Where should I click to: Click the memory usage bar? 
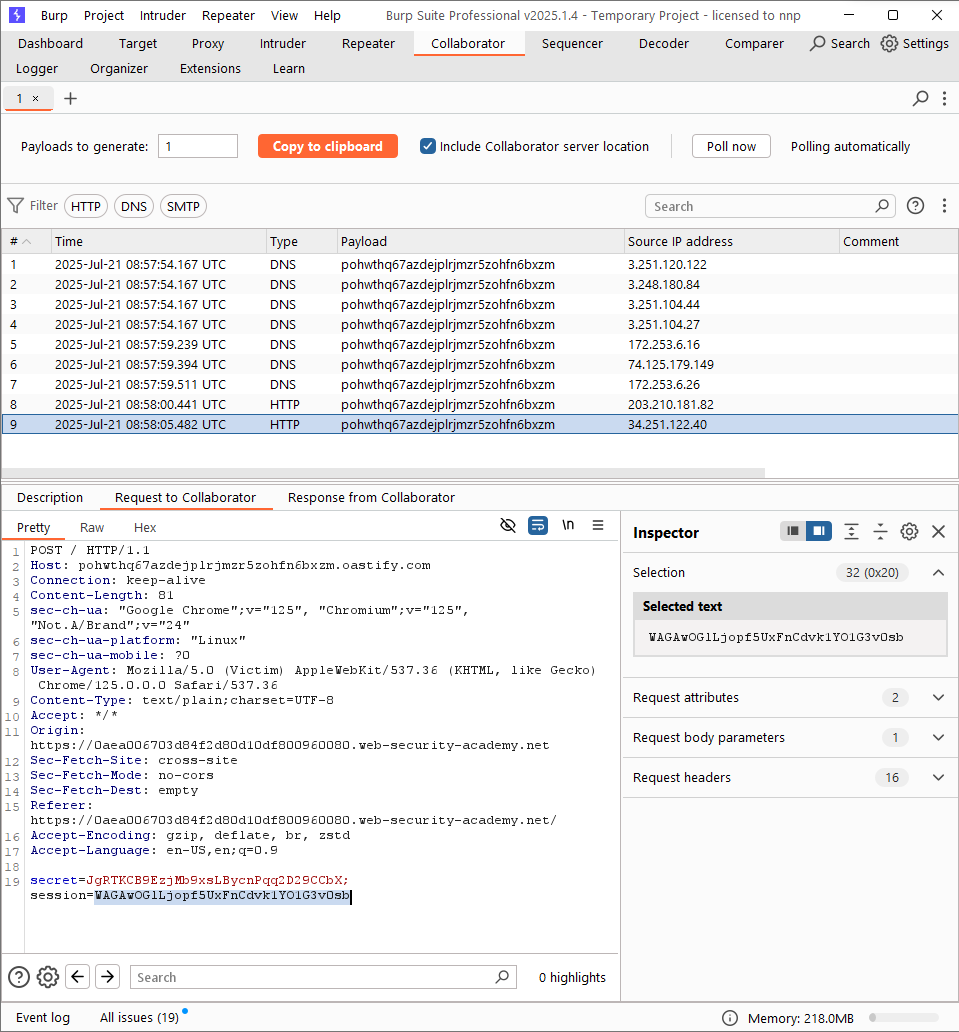pos(904,1018)
